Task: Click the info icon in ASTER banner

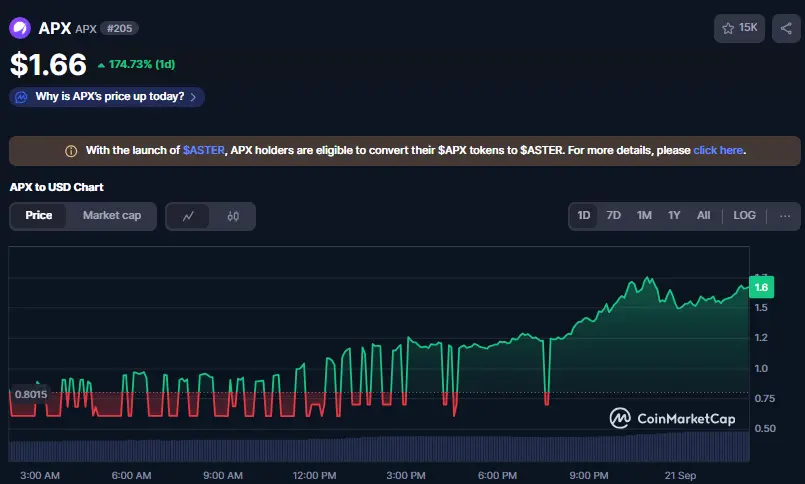Action: pyautogui.click(x=71, y=151)
